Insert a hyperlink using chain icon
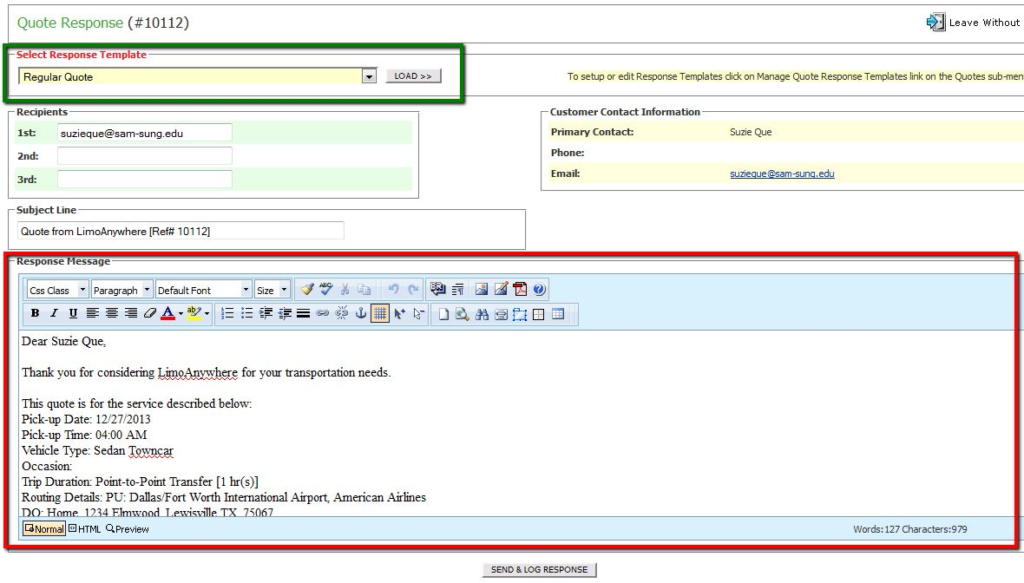 [322, 314]
